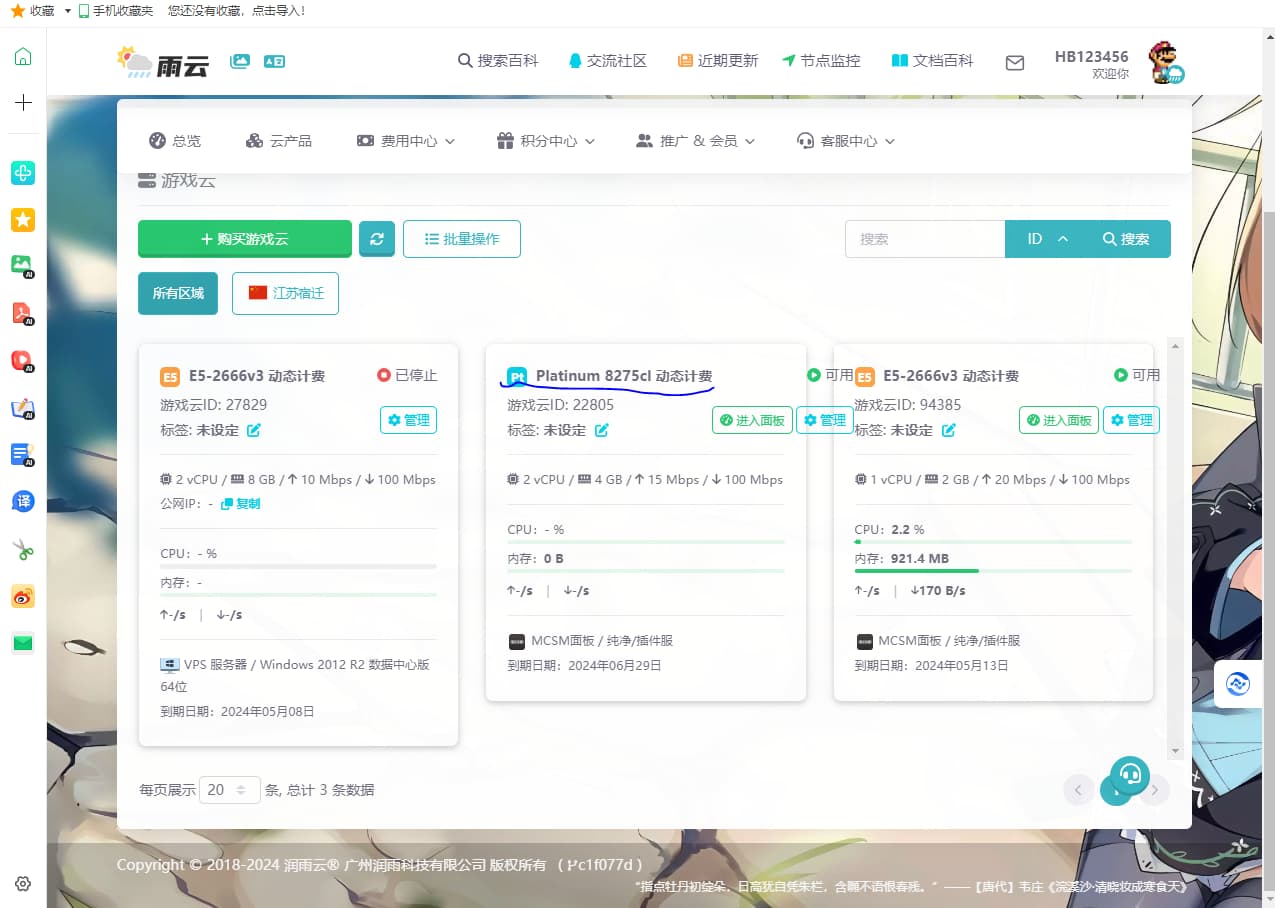Open the AI image tool sidebar icon
Image resolution: width=1275 pixels, height=908 pixels.
[x=23, y=266]
